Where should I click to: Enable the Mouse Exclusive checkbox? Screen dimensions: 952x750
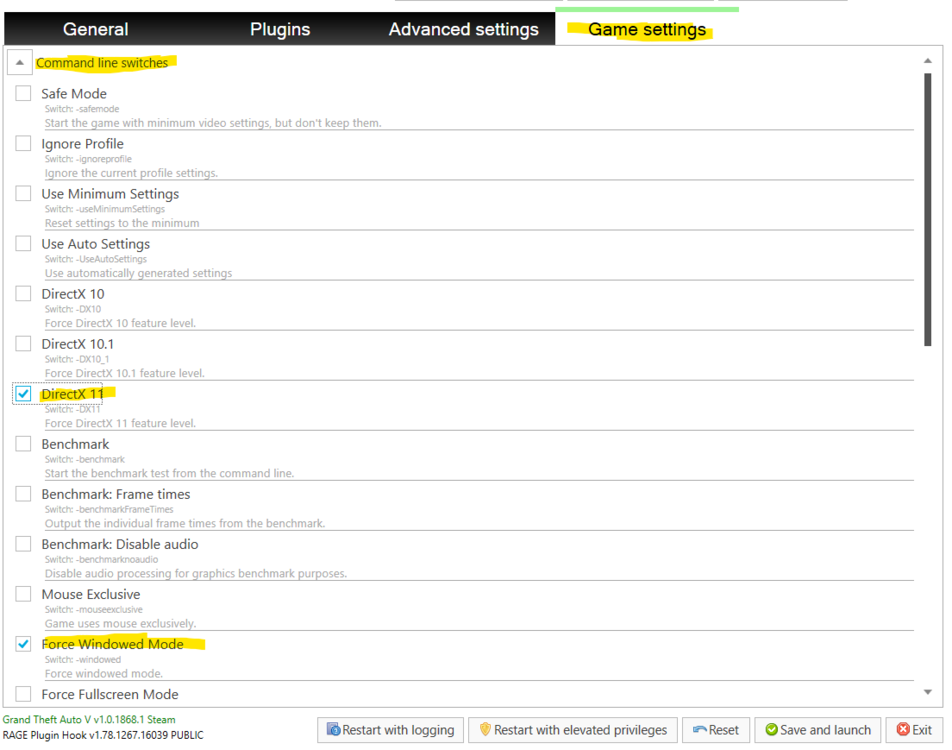click(23, 594)
